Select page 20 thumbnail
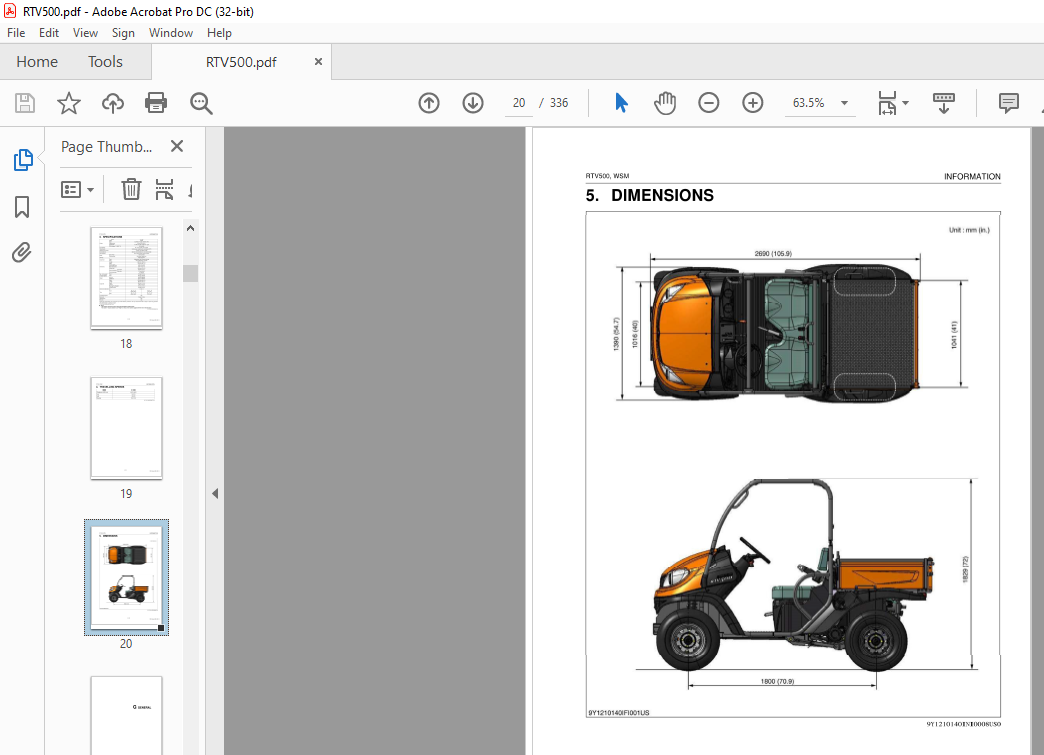Viewport: 1044px width, 755px height. (x=127, y=577)
